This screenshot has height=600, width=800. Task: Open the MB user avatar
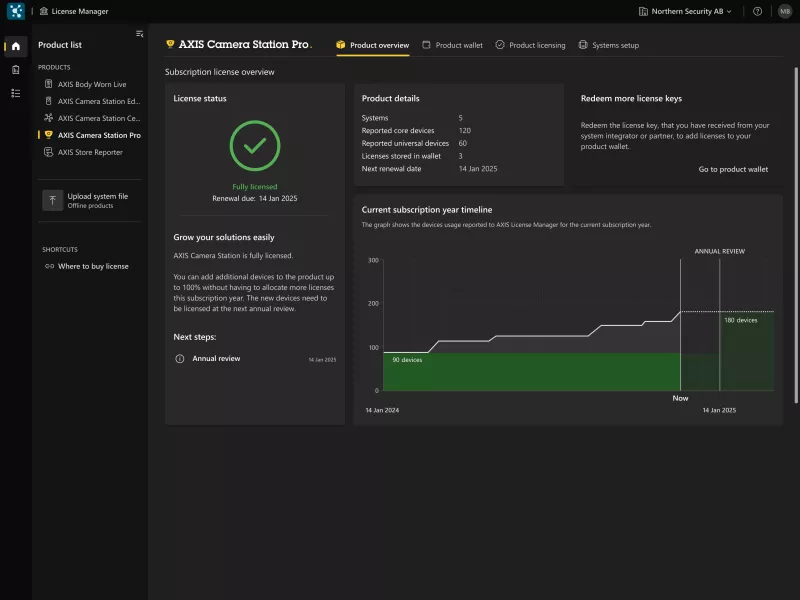(x=785, y=11)
